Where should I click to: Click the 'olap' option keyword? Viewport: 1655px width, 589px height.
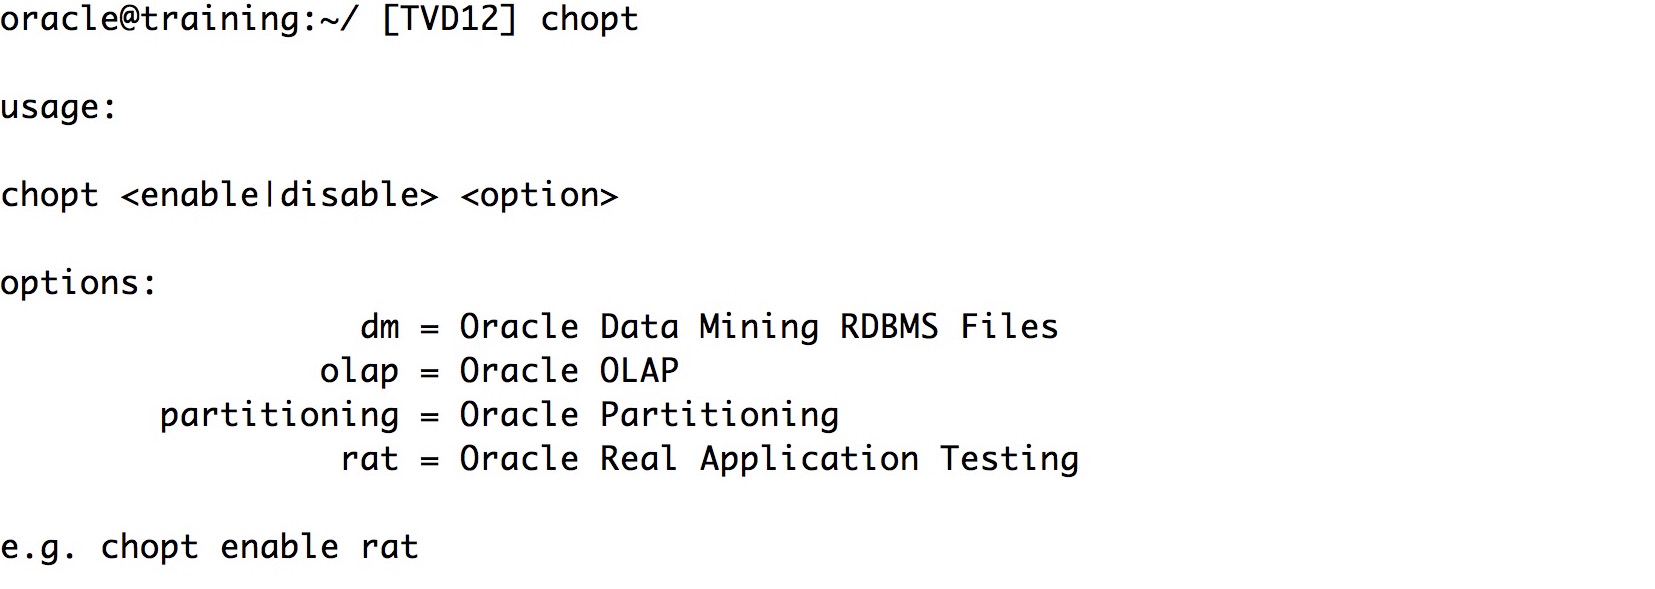point(359,372)
